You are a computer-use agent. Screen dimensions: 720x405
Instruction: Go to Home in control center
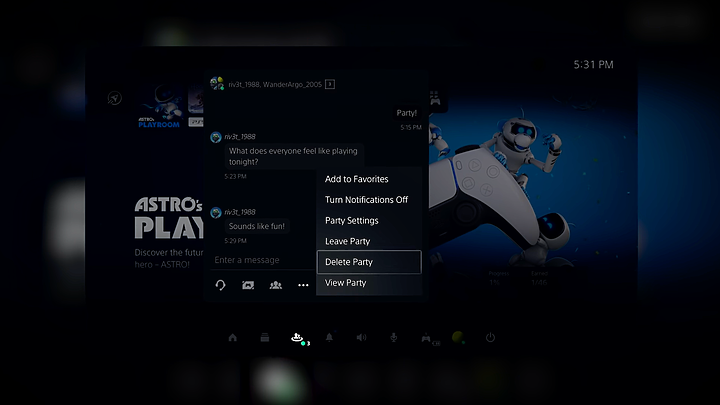(x=233, y=338)
